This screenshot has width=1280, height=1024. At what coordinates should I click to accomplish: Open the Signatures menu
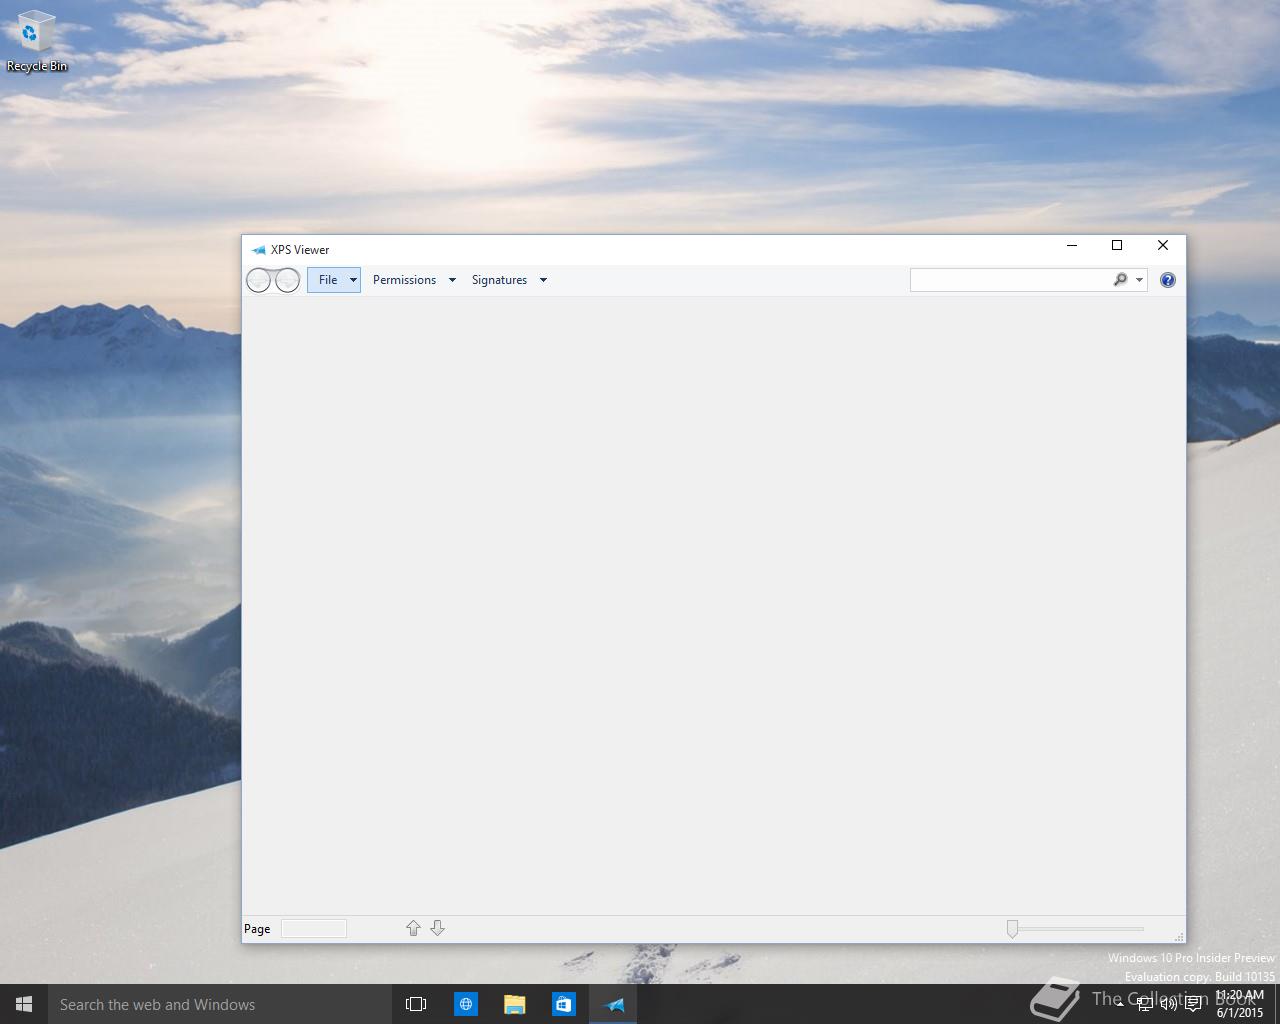click(x=499, y=280)
